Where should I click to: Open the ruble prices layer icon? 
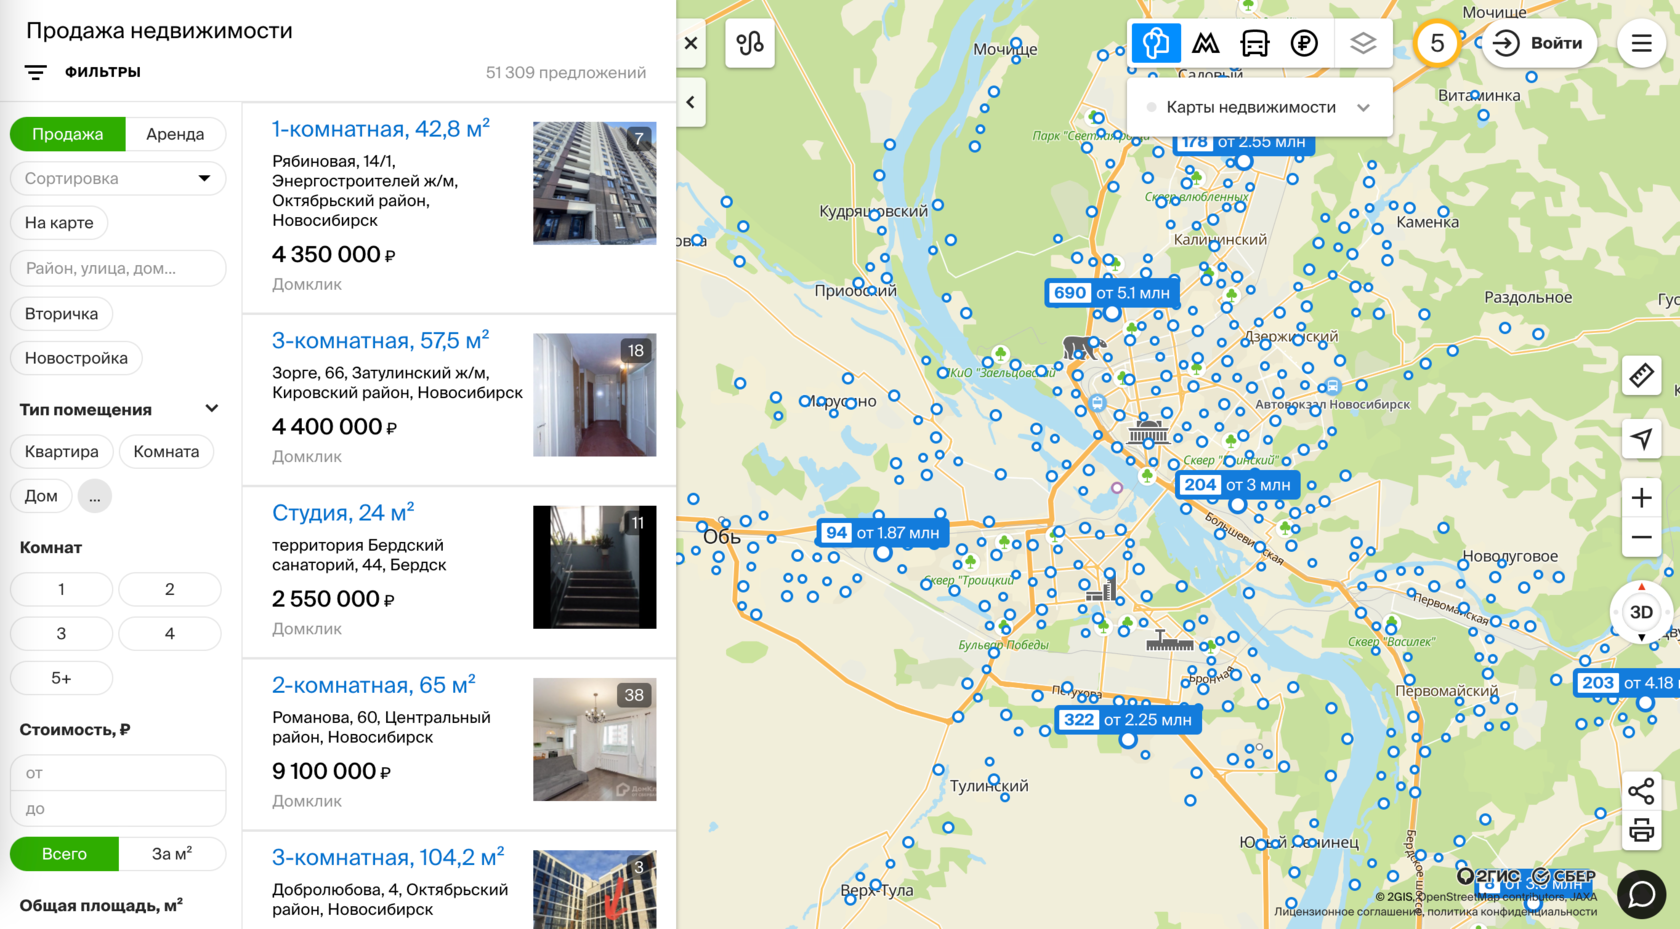[x=1304, y=43]
